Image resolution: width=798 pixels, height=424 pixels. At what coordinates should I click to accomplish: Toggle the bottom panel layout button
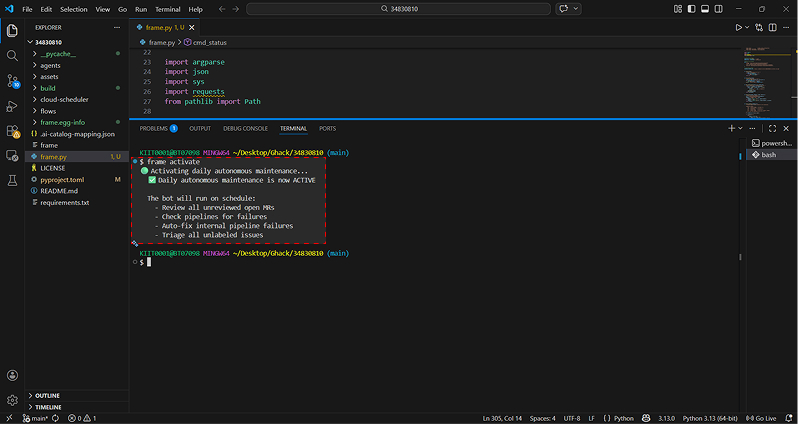pyautogui.click(x=705, y=9)
